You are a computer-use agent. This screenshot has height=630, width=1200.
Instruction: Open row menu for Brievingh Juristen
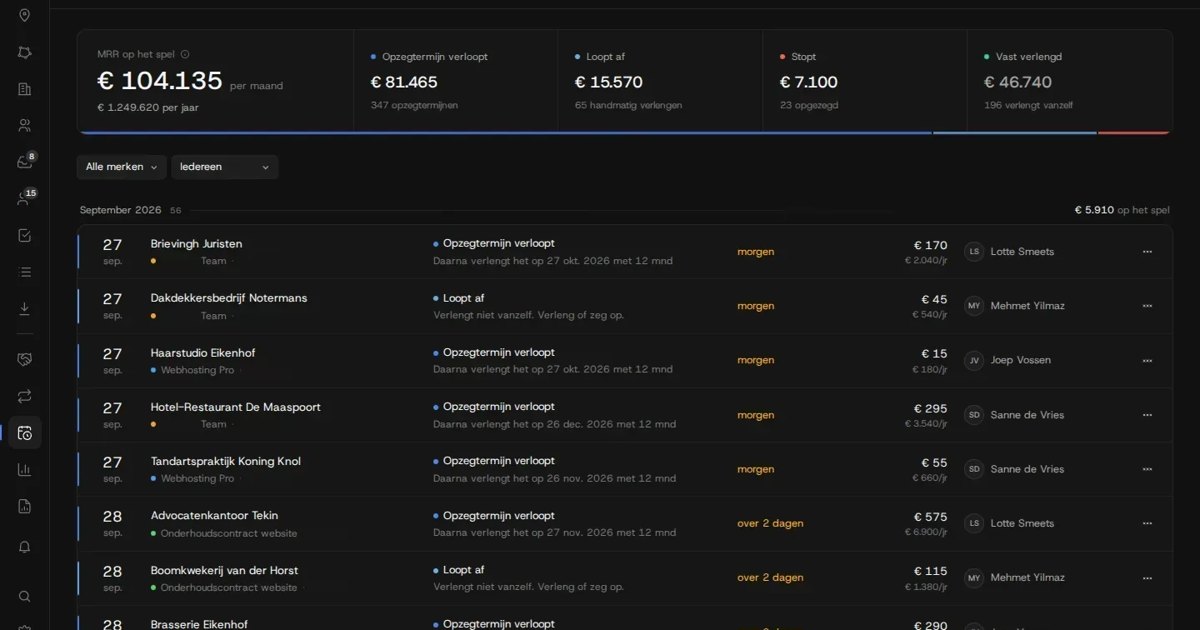(1147, 252)
